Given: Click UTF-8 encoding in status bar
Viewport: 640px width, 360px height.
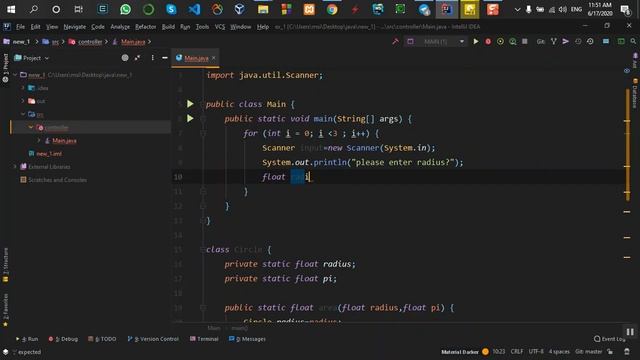Looking at the screenshot, I should point(536,351).
